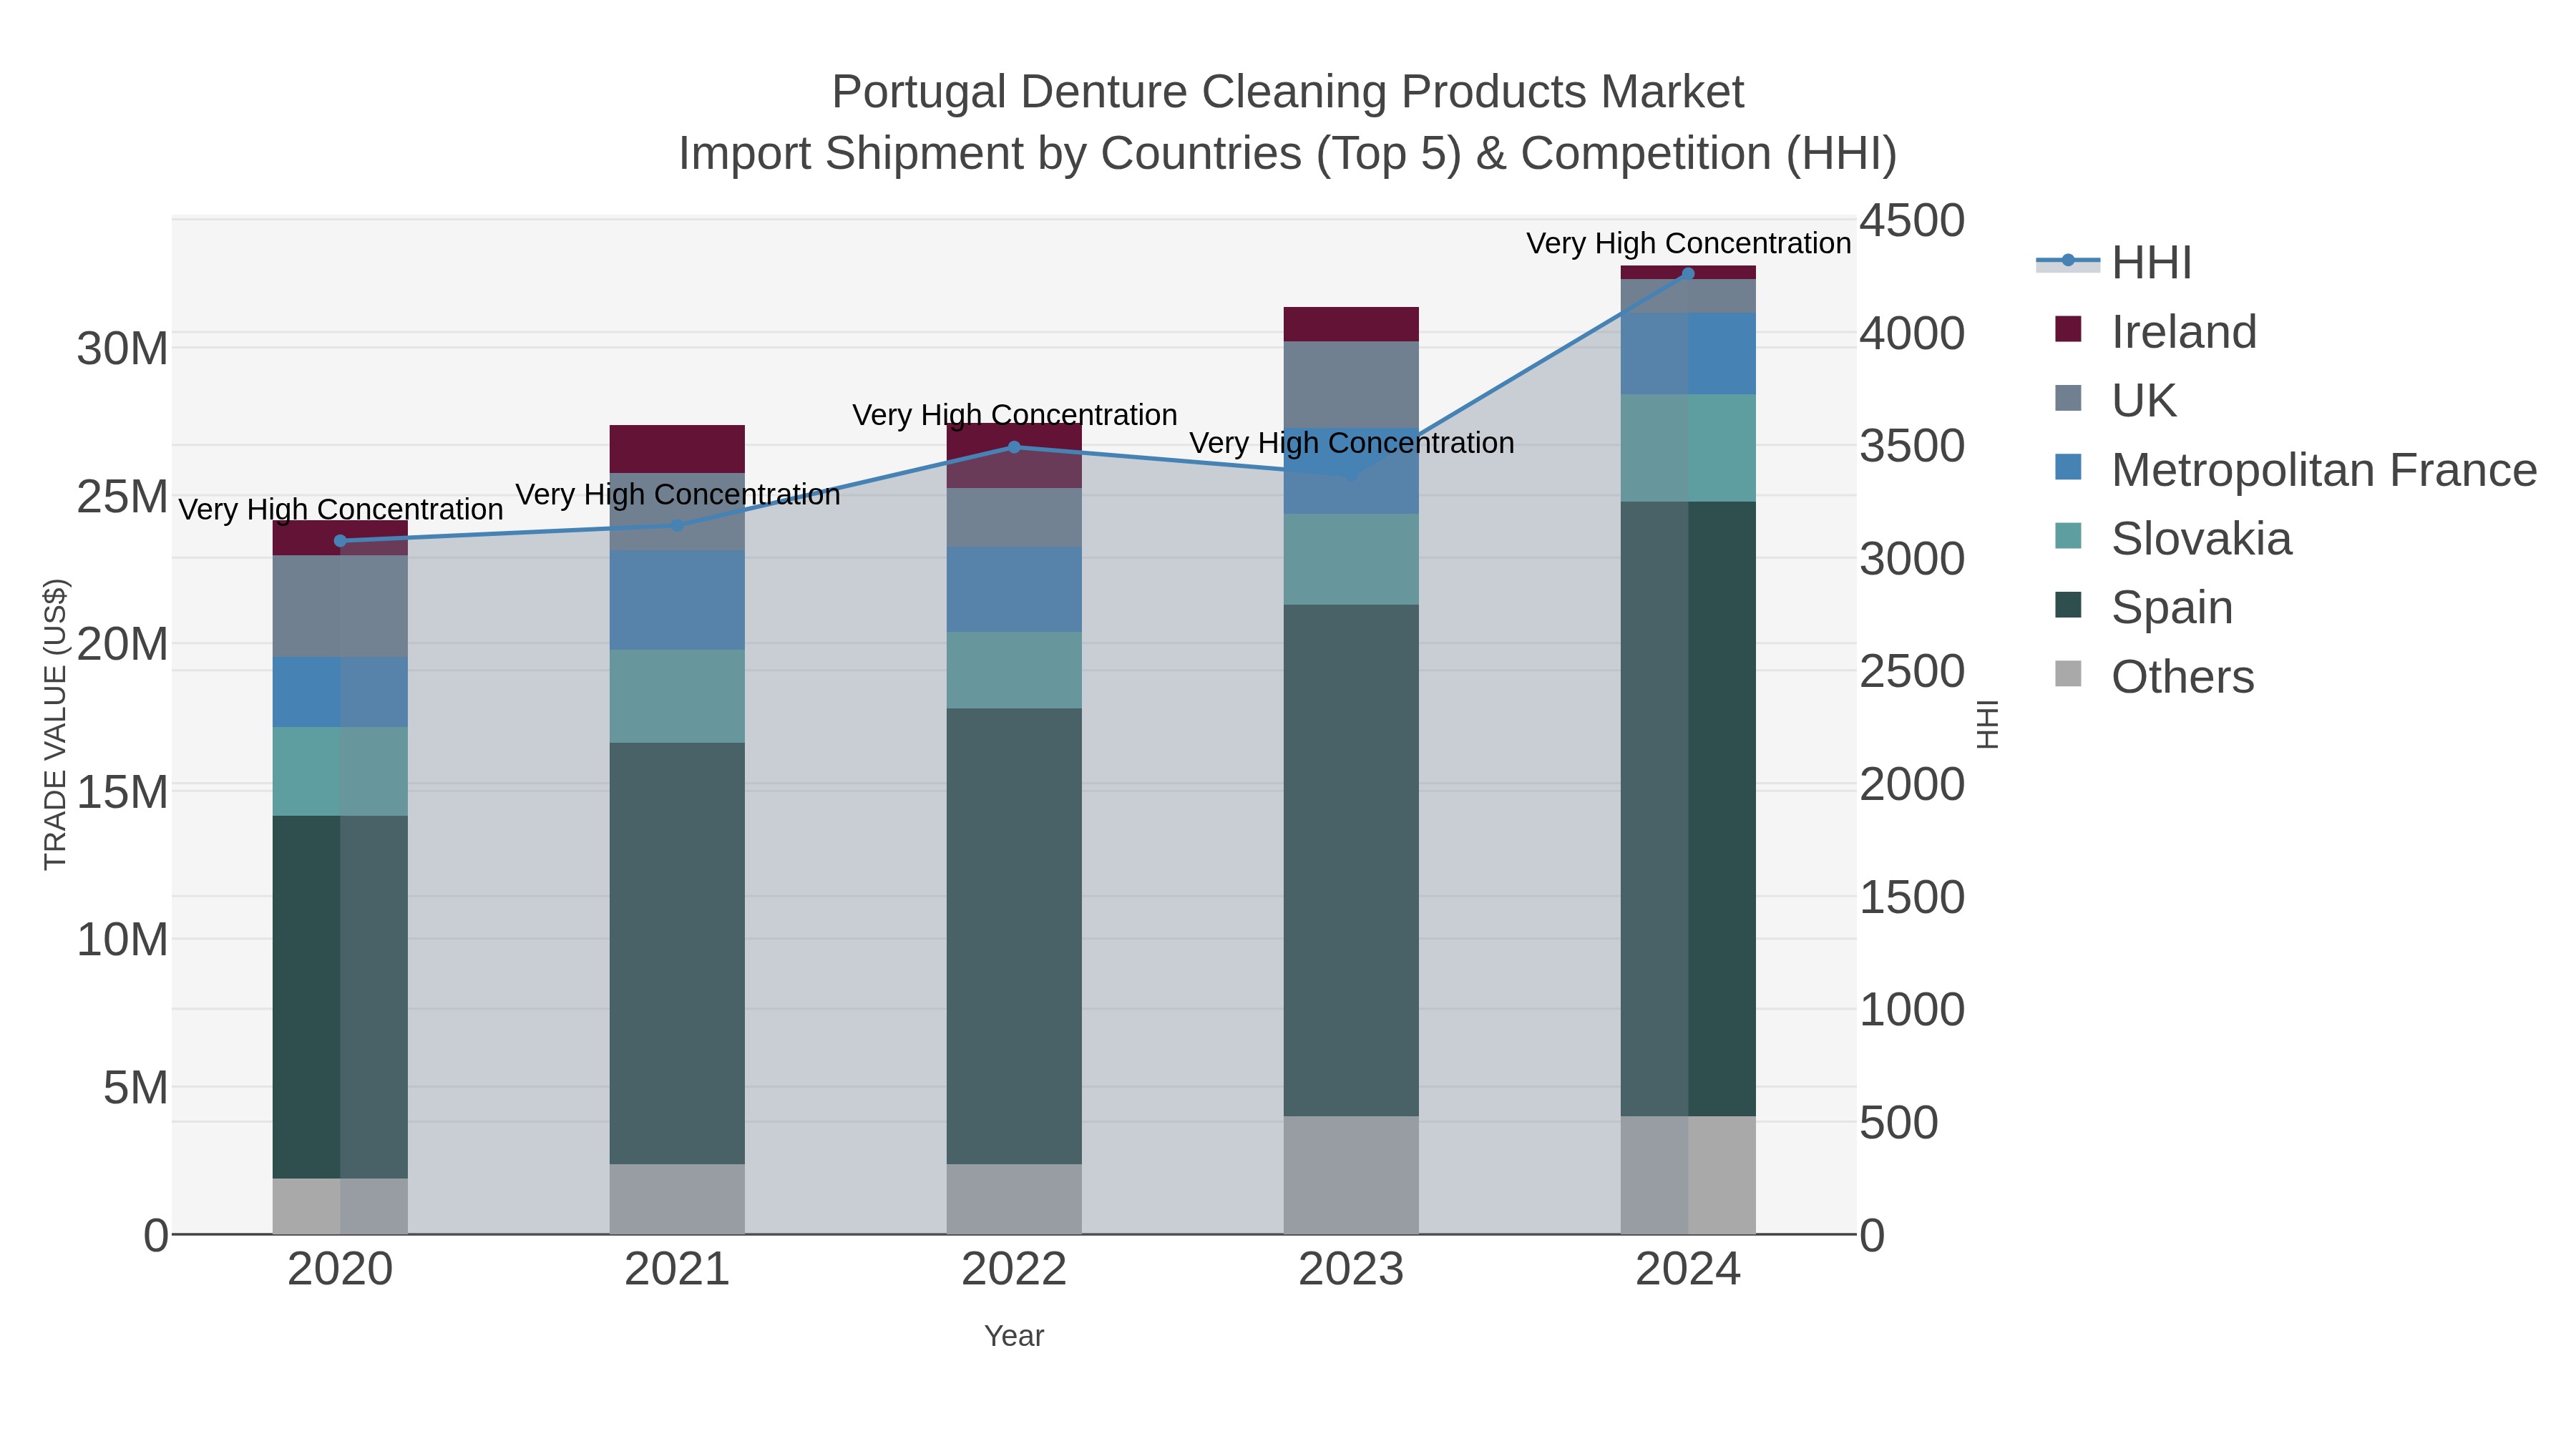The width and height of the screenshot is (2576, 1449).
Task: Click the 2024 x-axis label
Action: click(x=1688, y=1270)
